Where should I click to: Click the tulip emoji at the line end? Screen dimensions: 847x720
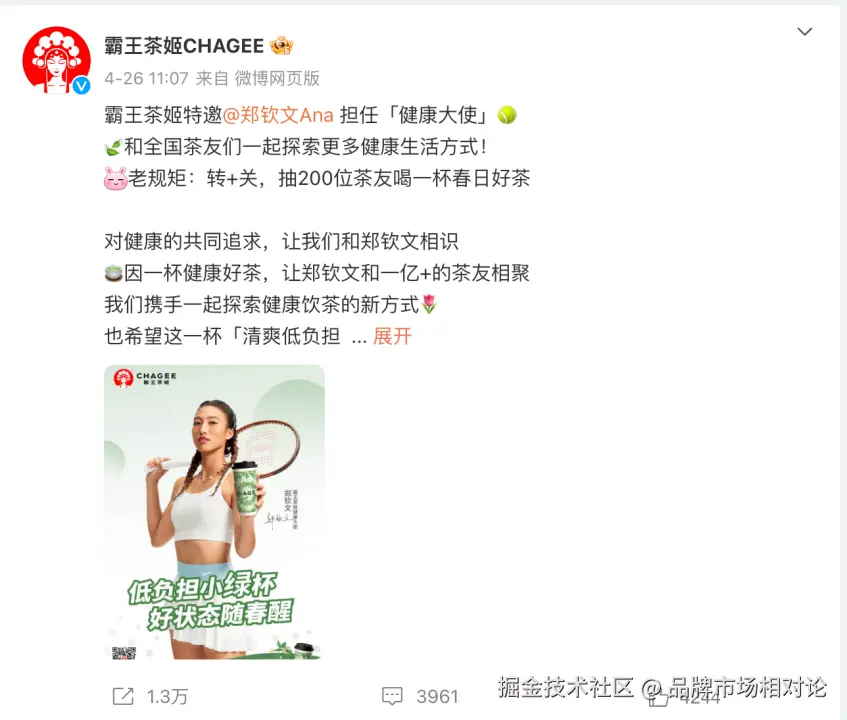click(428, 305)
